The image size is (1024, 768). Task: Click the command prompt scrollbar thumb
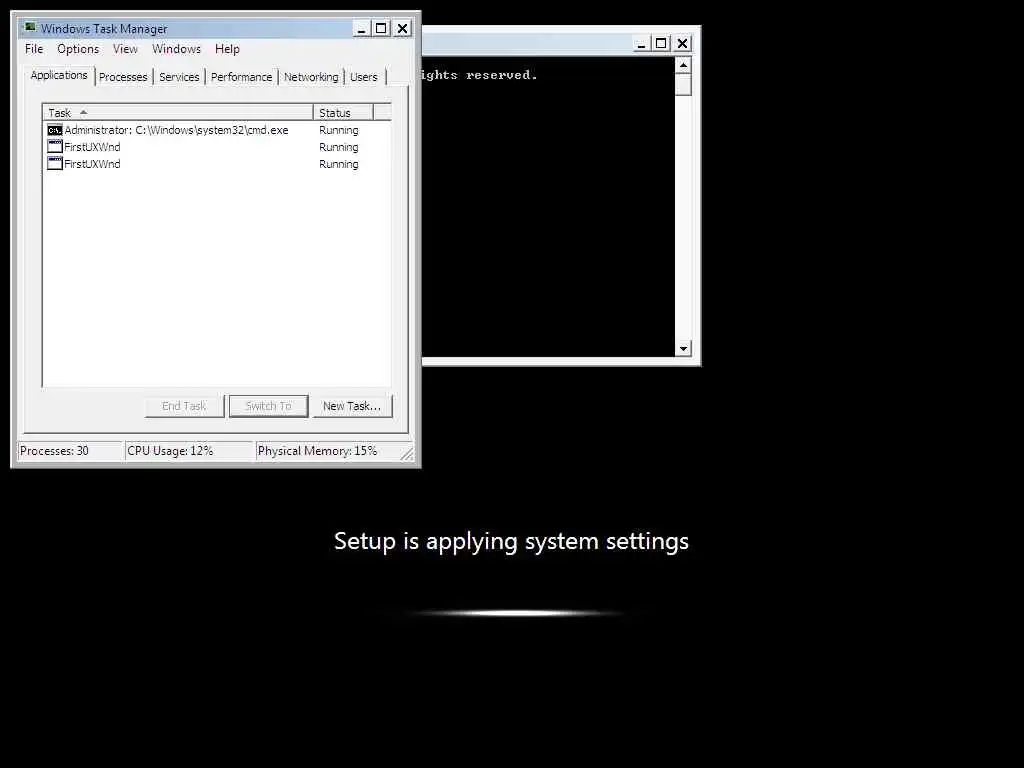(x=683, y=84)
